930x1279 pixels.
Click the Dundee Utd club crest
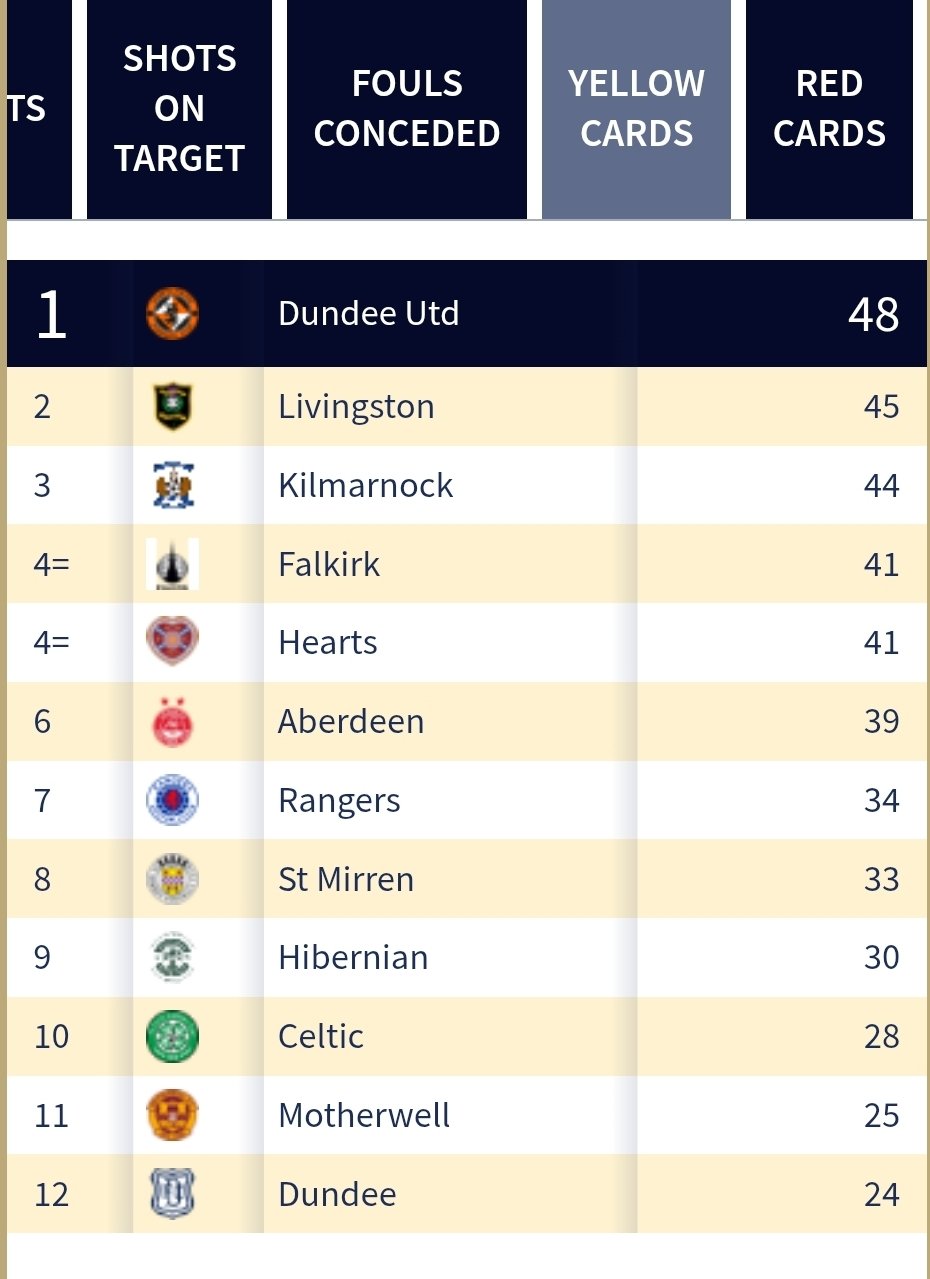[x=172, y=313]
